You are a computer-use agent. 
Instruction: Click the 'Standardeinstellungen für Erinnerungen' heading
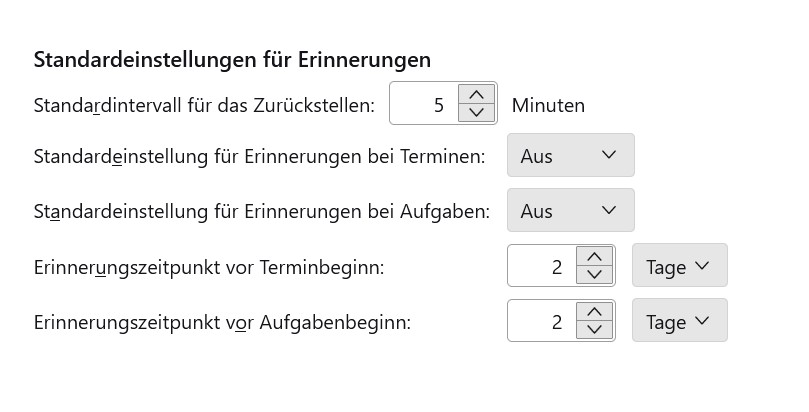coord(232,60)
